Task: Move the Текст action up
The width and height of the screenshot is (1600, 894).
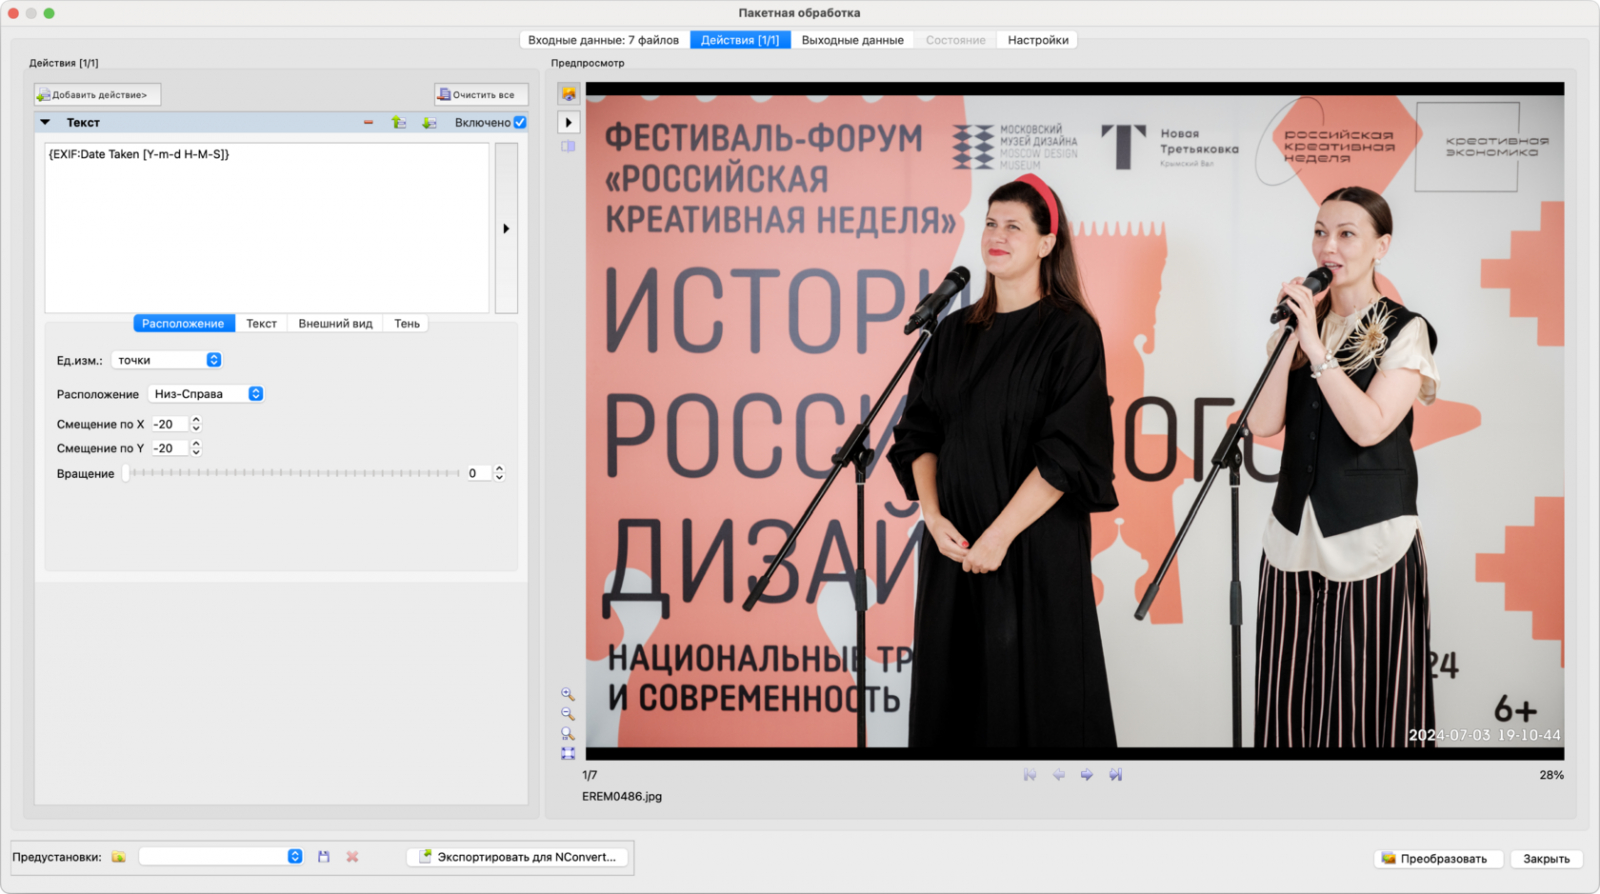Action: (398, 123)
